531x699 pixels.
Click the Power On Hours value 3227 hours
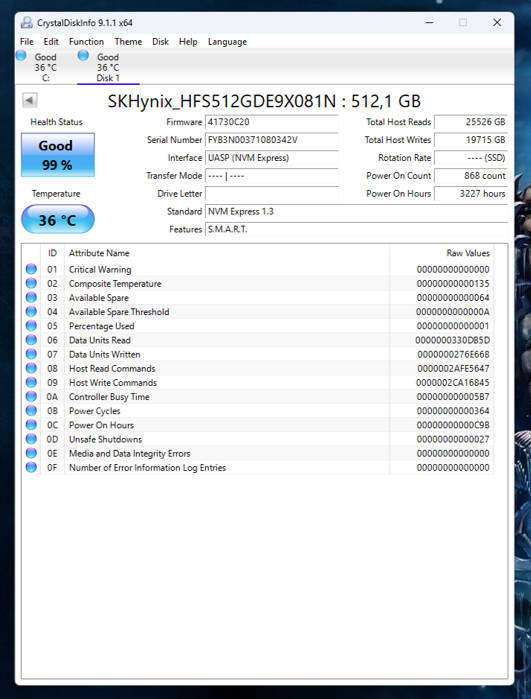471,193
